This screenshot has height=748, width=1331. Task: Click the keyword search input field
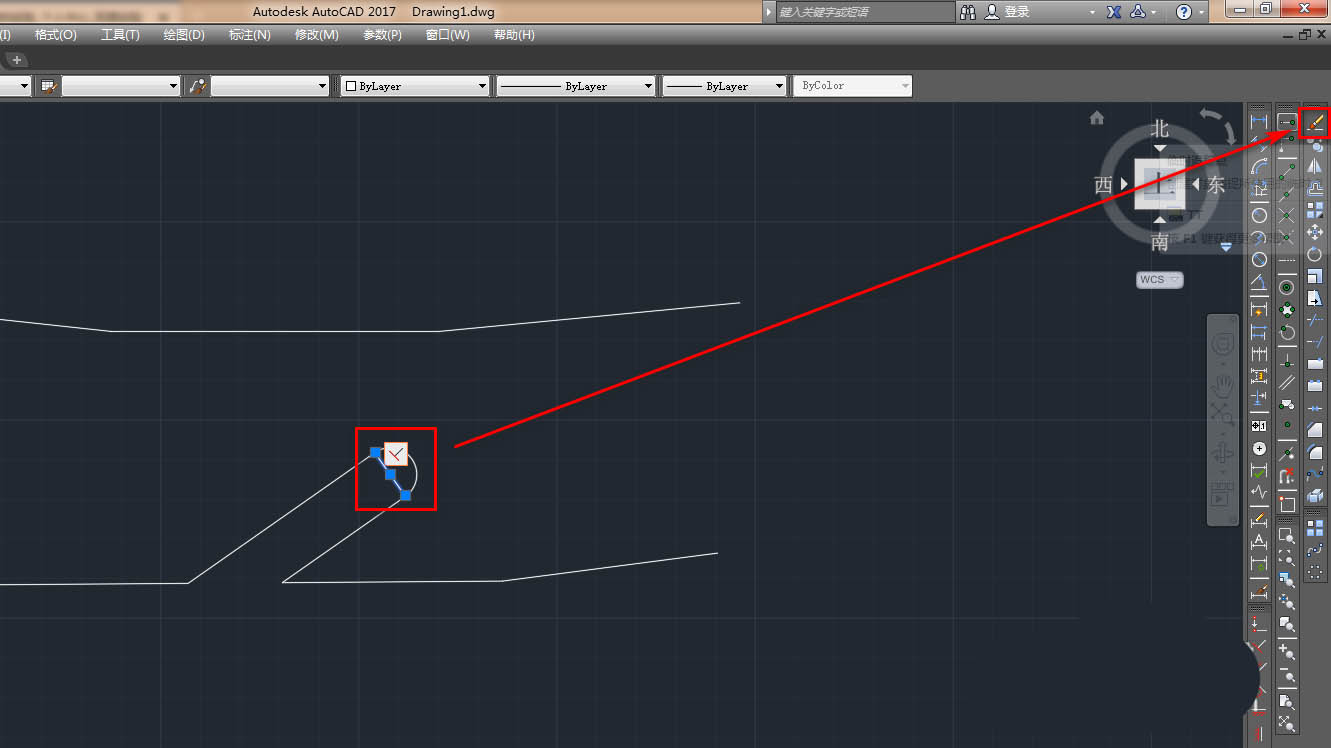click(x=865, y=12)
